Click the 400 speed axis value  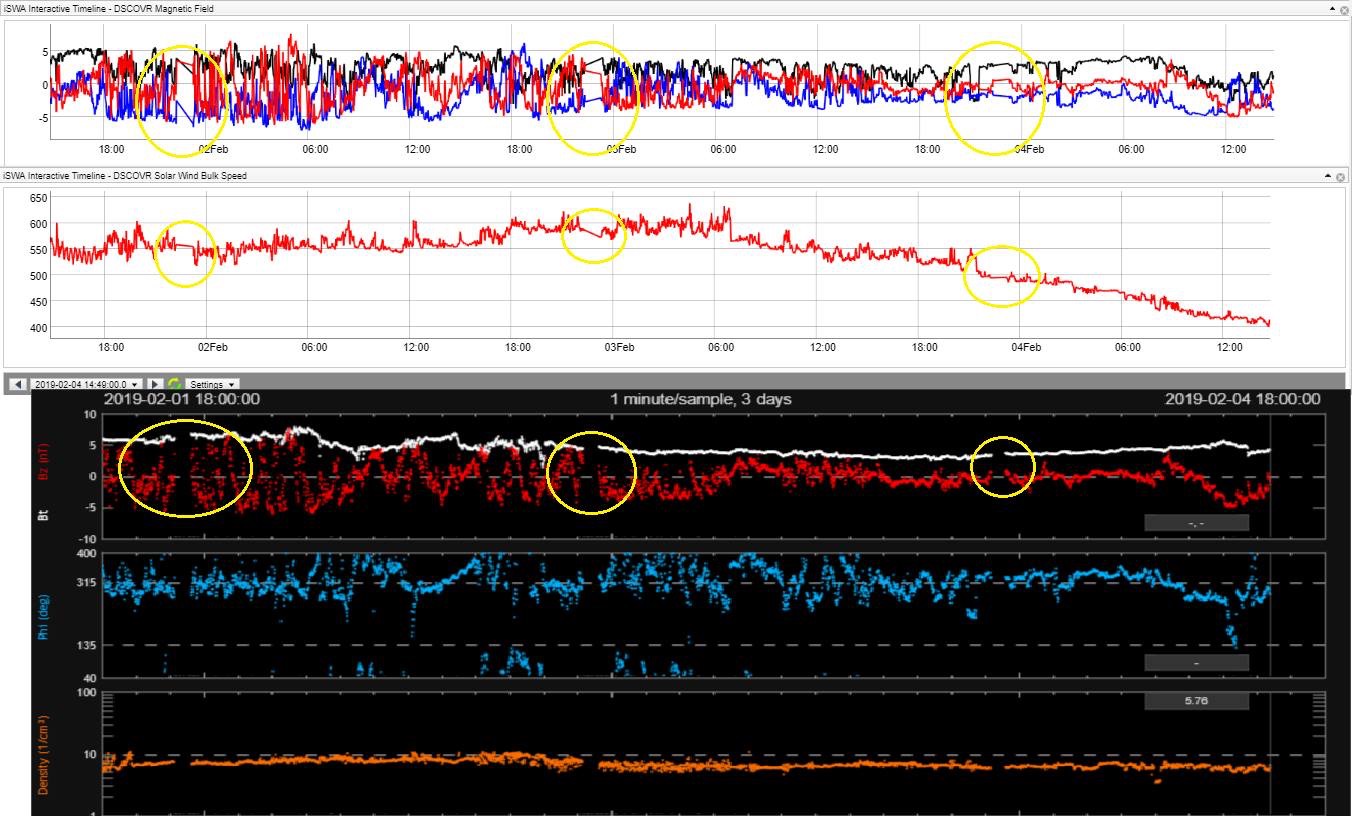point(38,327)
